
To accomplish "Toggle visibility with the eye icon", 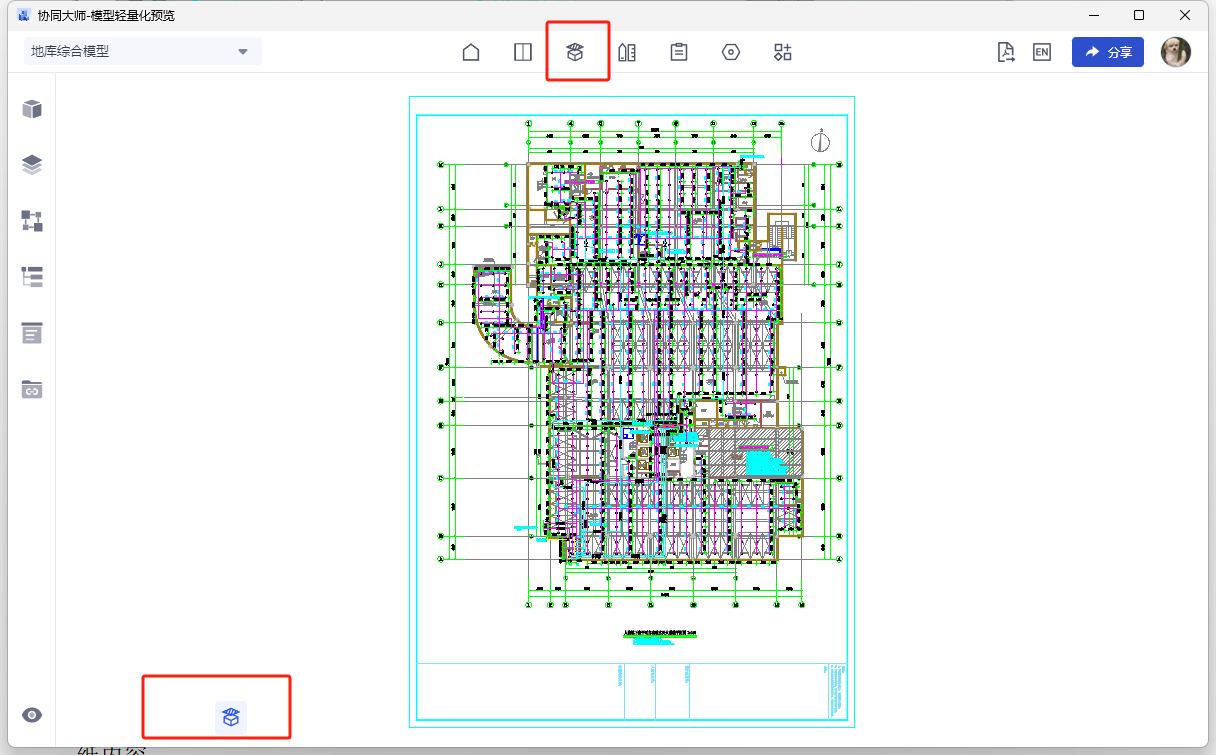I will tap(32, 715).
